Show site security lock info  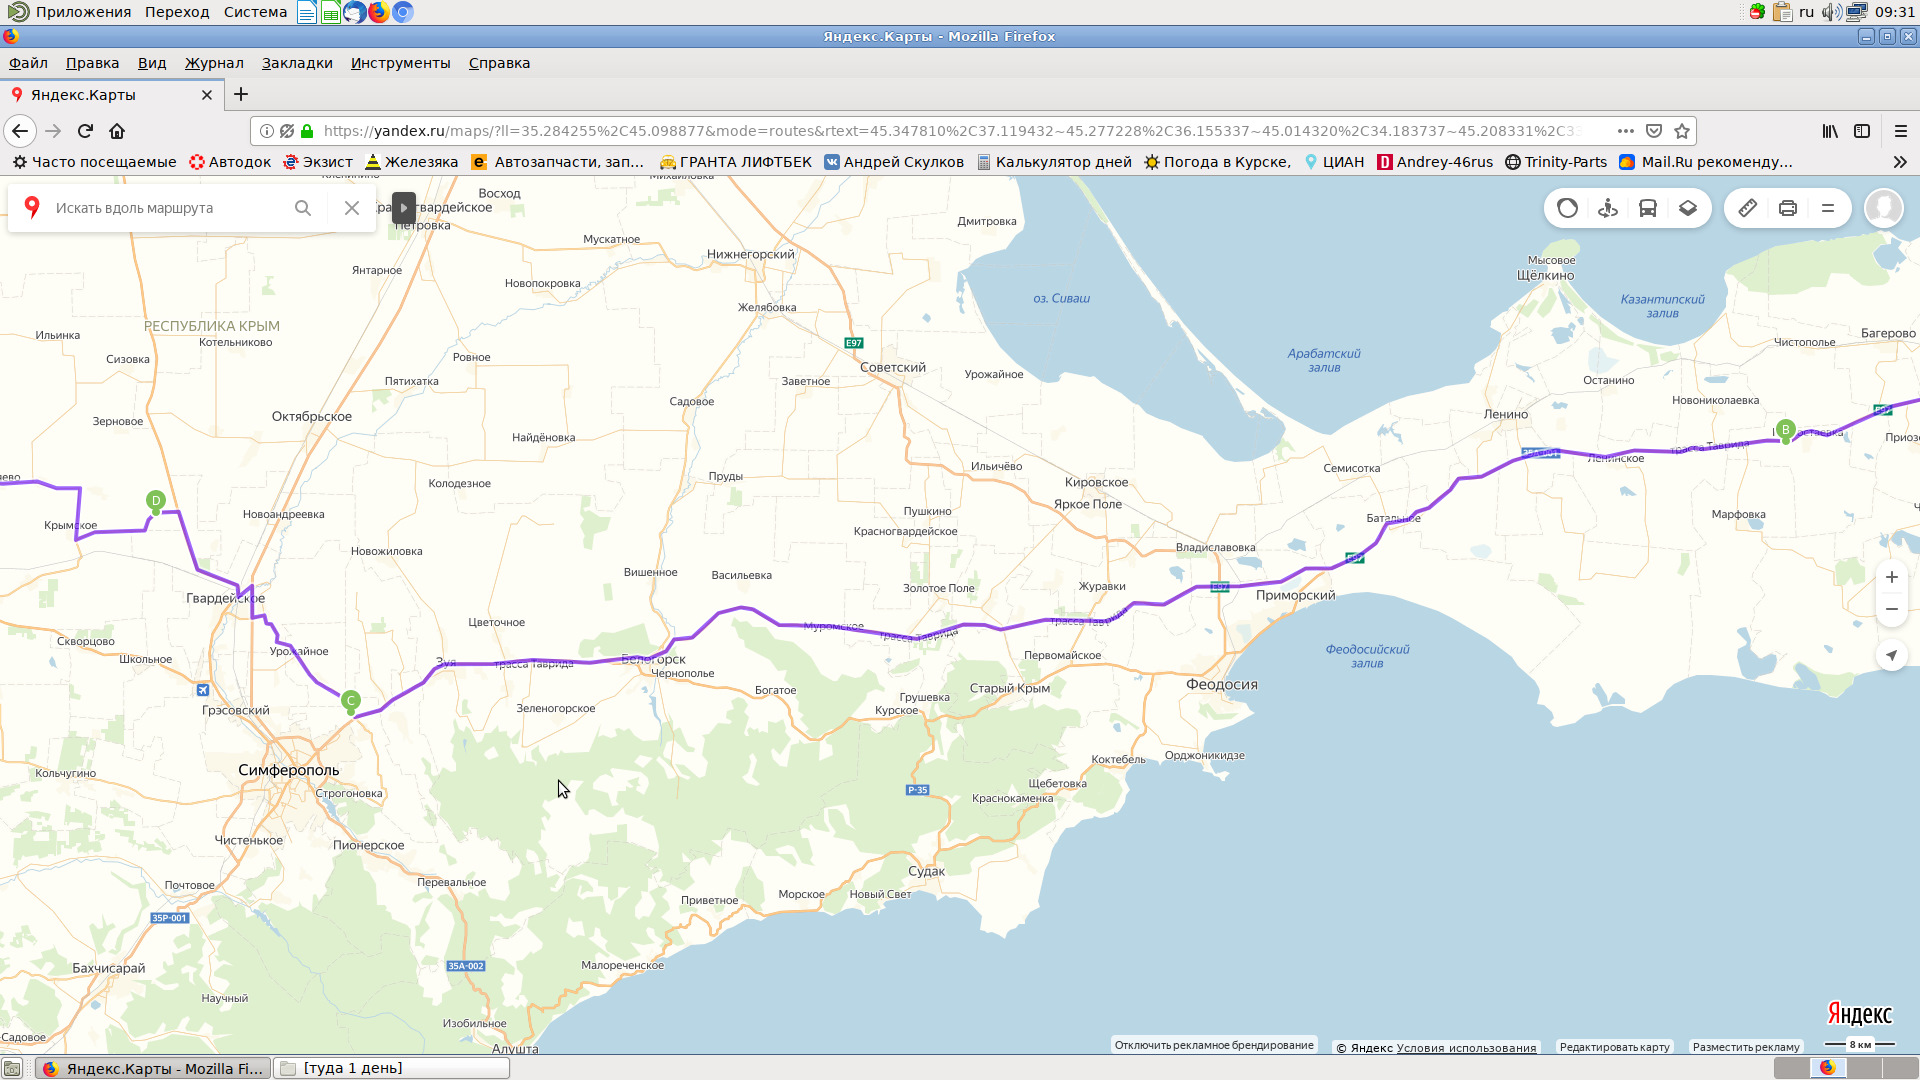(x=307, y=131)
